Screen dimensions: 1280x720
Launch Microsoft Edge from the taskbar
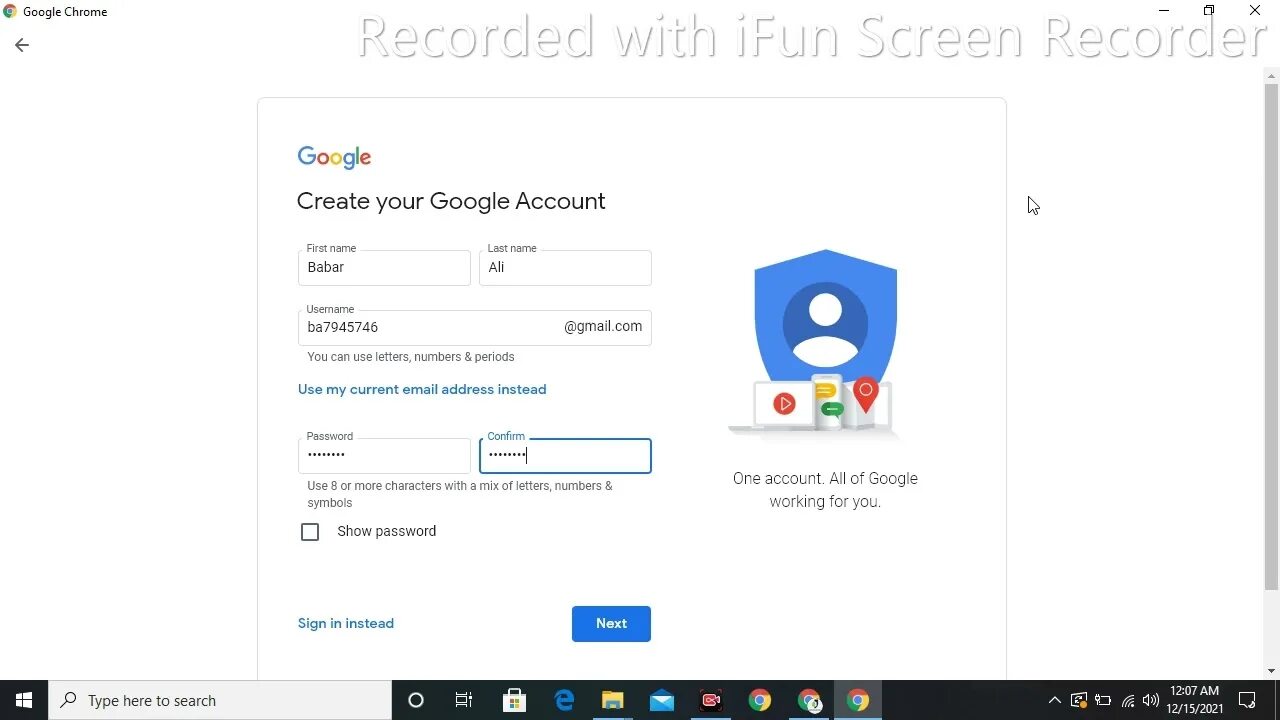click(x=564, y=700)
